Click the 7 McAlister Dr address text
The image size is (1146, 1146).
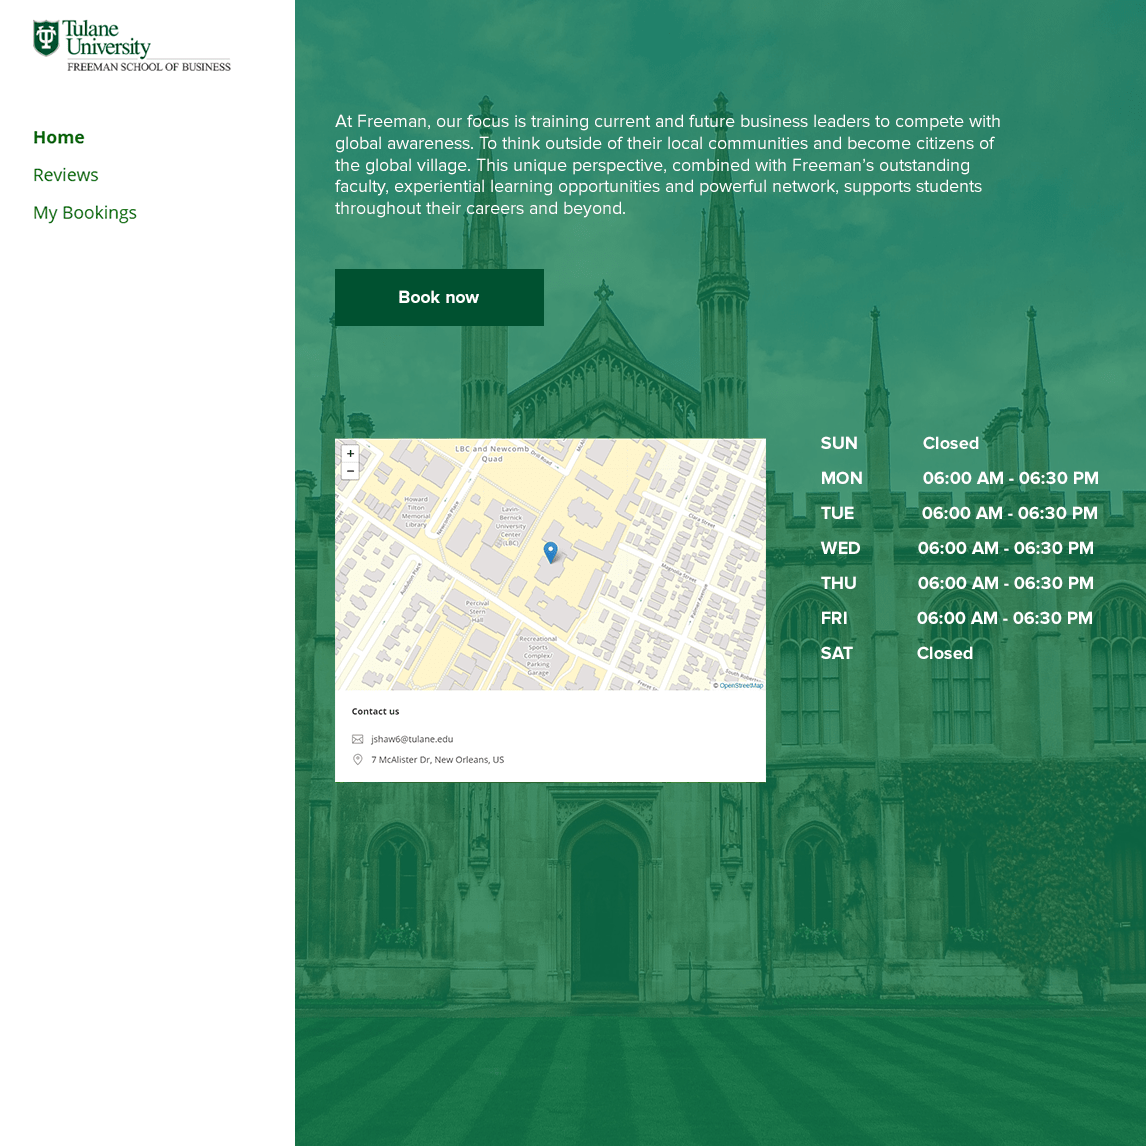click(x=437, y=760)
